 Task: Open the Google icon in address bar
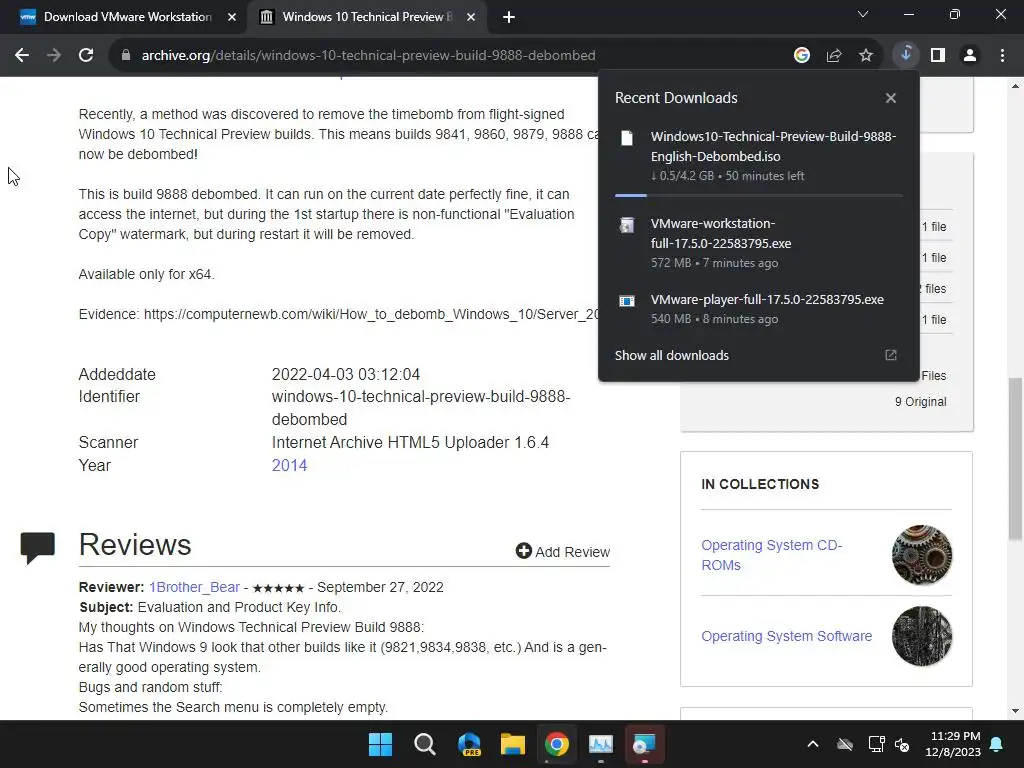801,56
